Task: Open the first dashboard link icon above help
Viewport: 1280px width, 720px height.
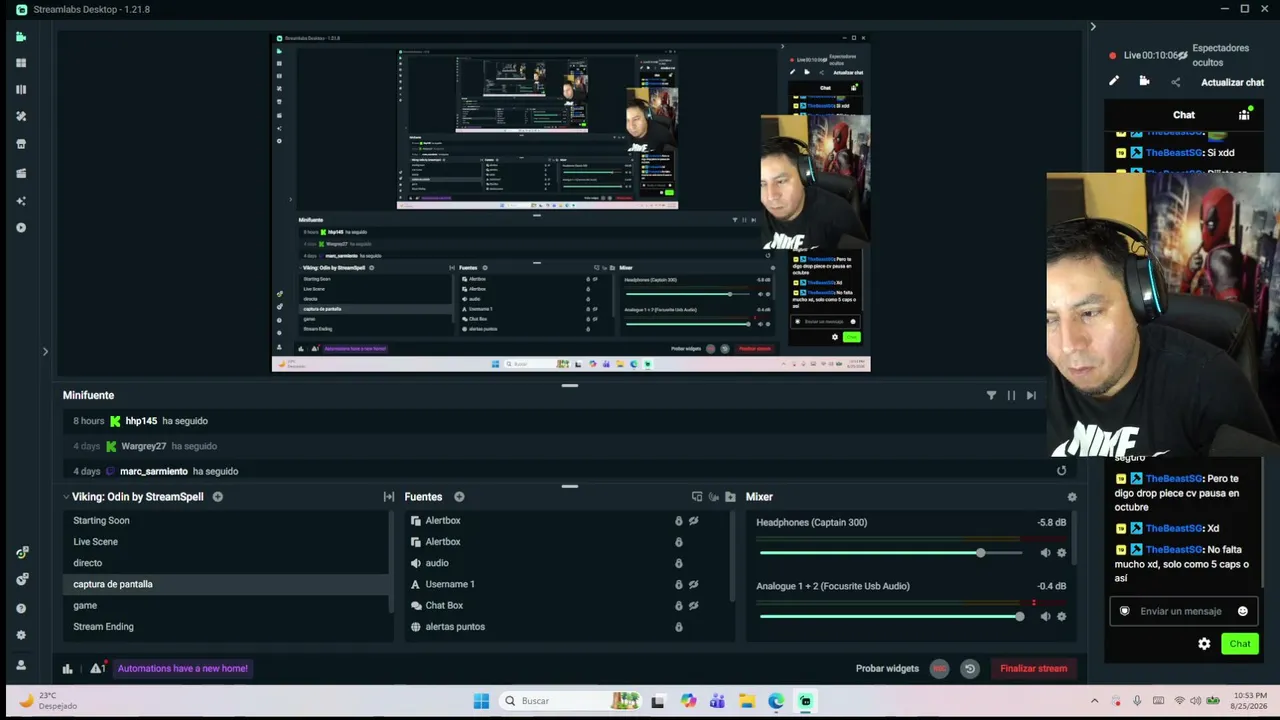Action: 21,553
